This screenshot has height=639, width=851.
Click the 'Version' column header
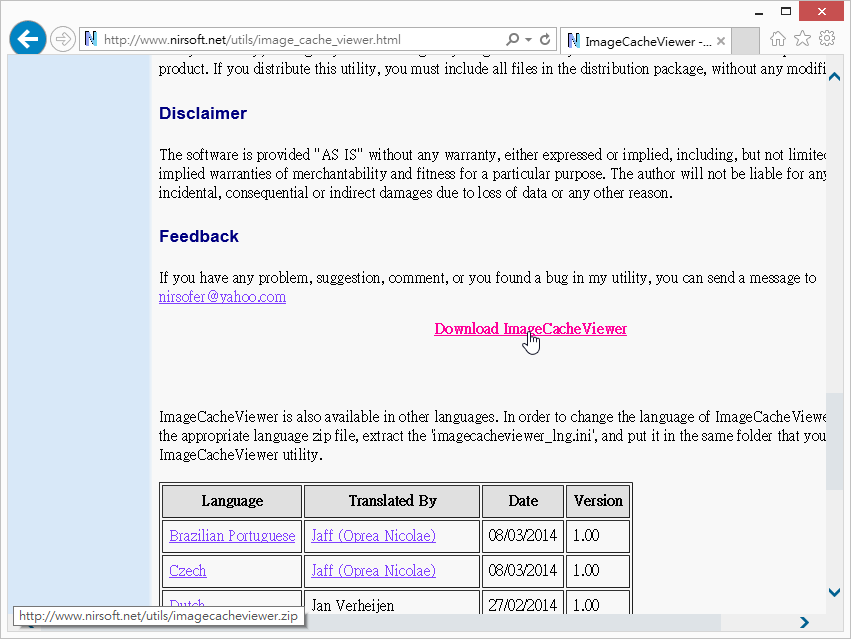point(598,501)
